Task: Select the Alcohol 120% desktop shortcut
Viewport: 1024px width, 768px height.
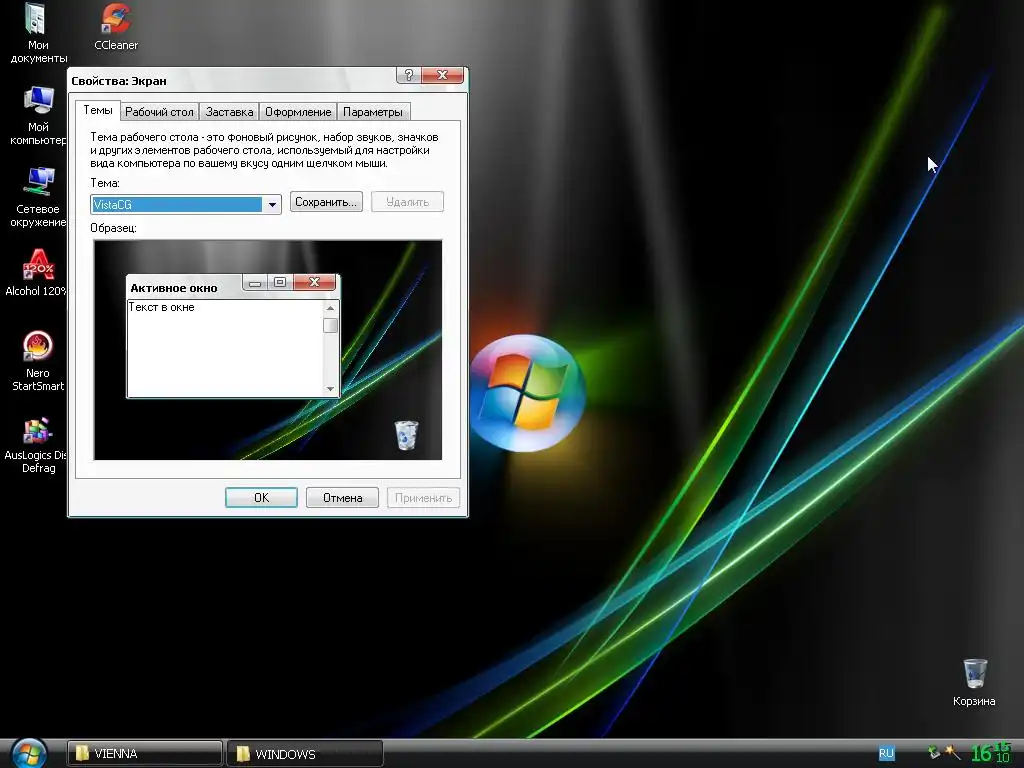Action: pos(37,273)
